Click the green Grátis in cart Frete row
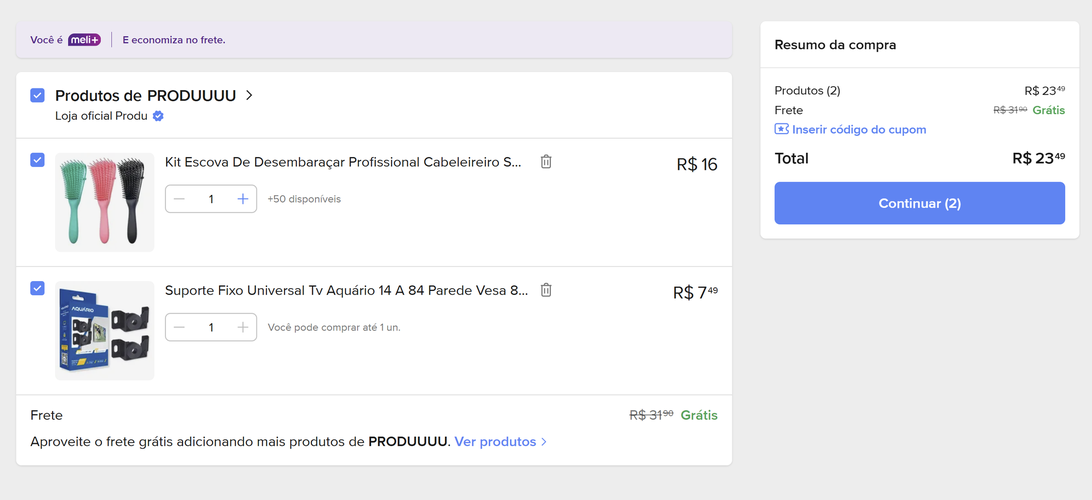This screenshot has height=500, width=1092. tap(699, 415)
